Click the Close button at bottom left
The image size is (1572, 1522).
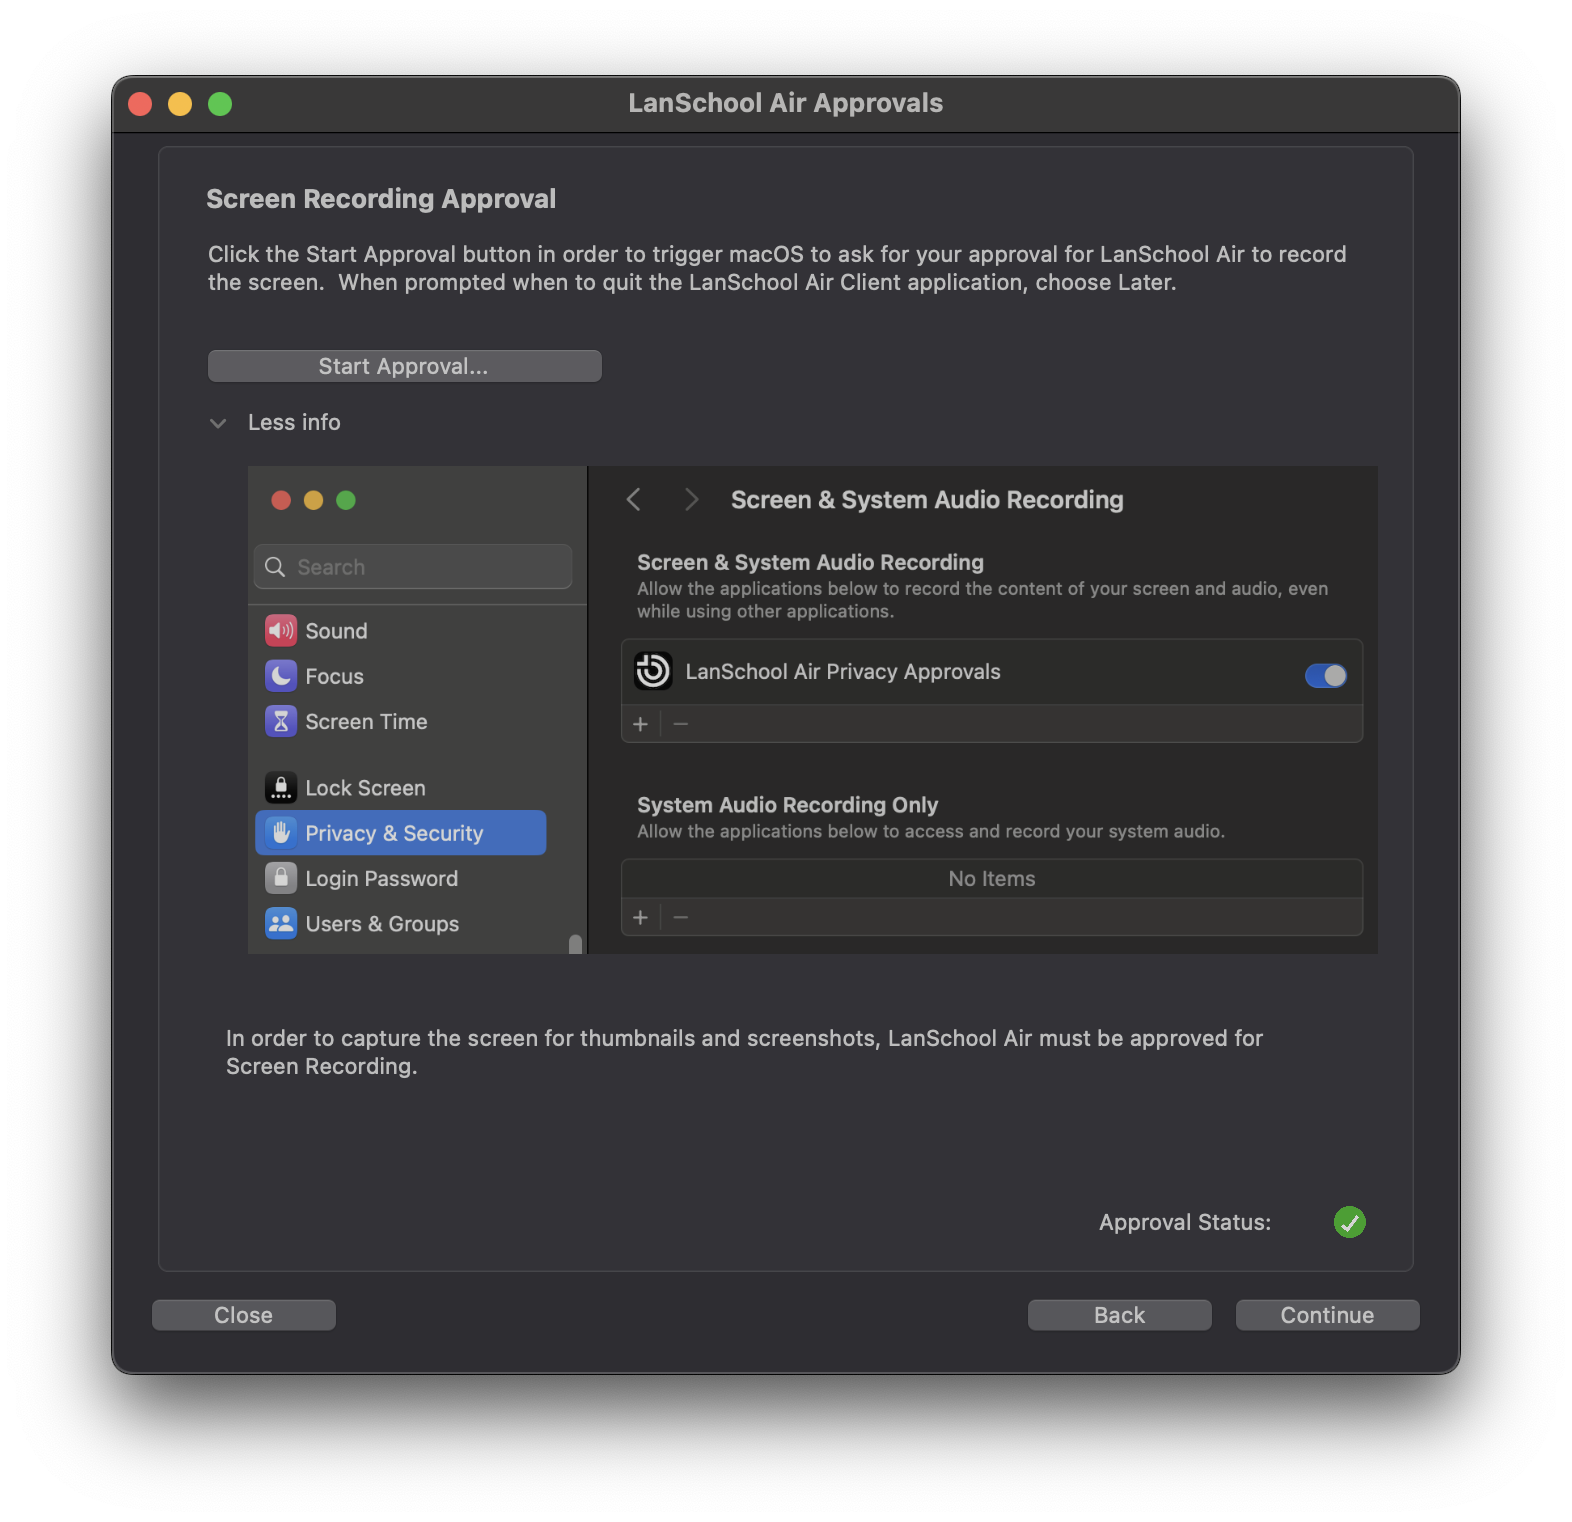tap(243, 1315)
